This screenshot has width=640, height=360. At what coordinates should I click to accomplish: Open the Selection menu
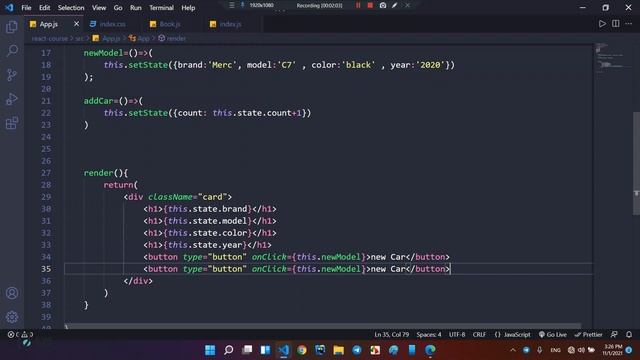(x=71, y=8)
